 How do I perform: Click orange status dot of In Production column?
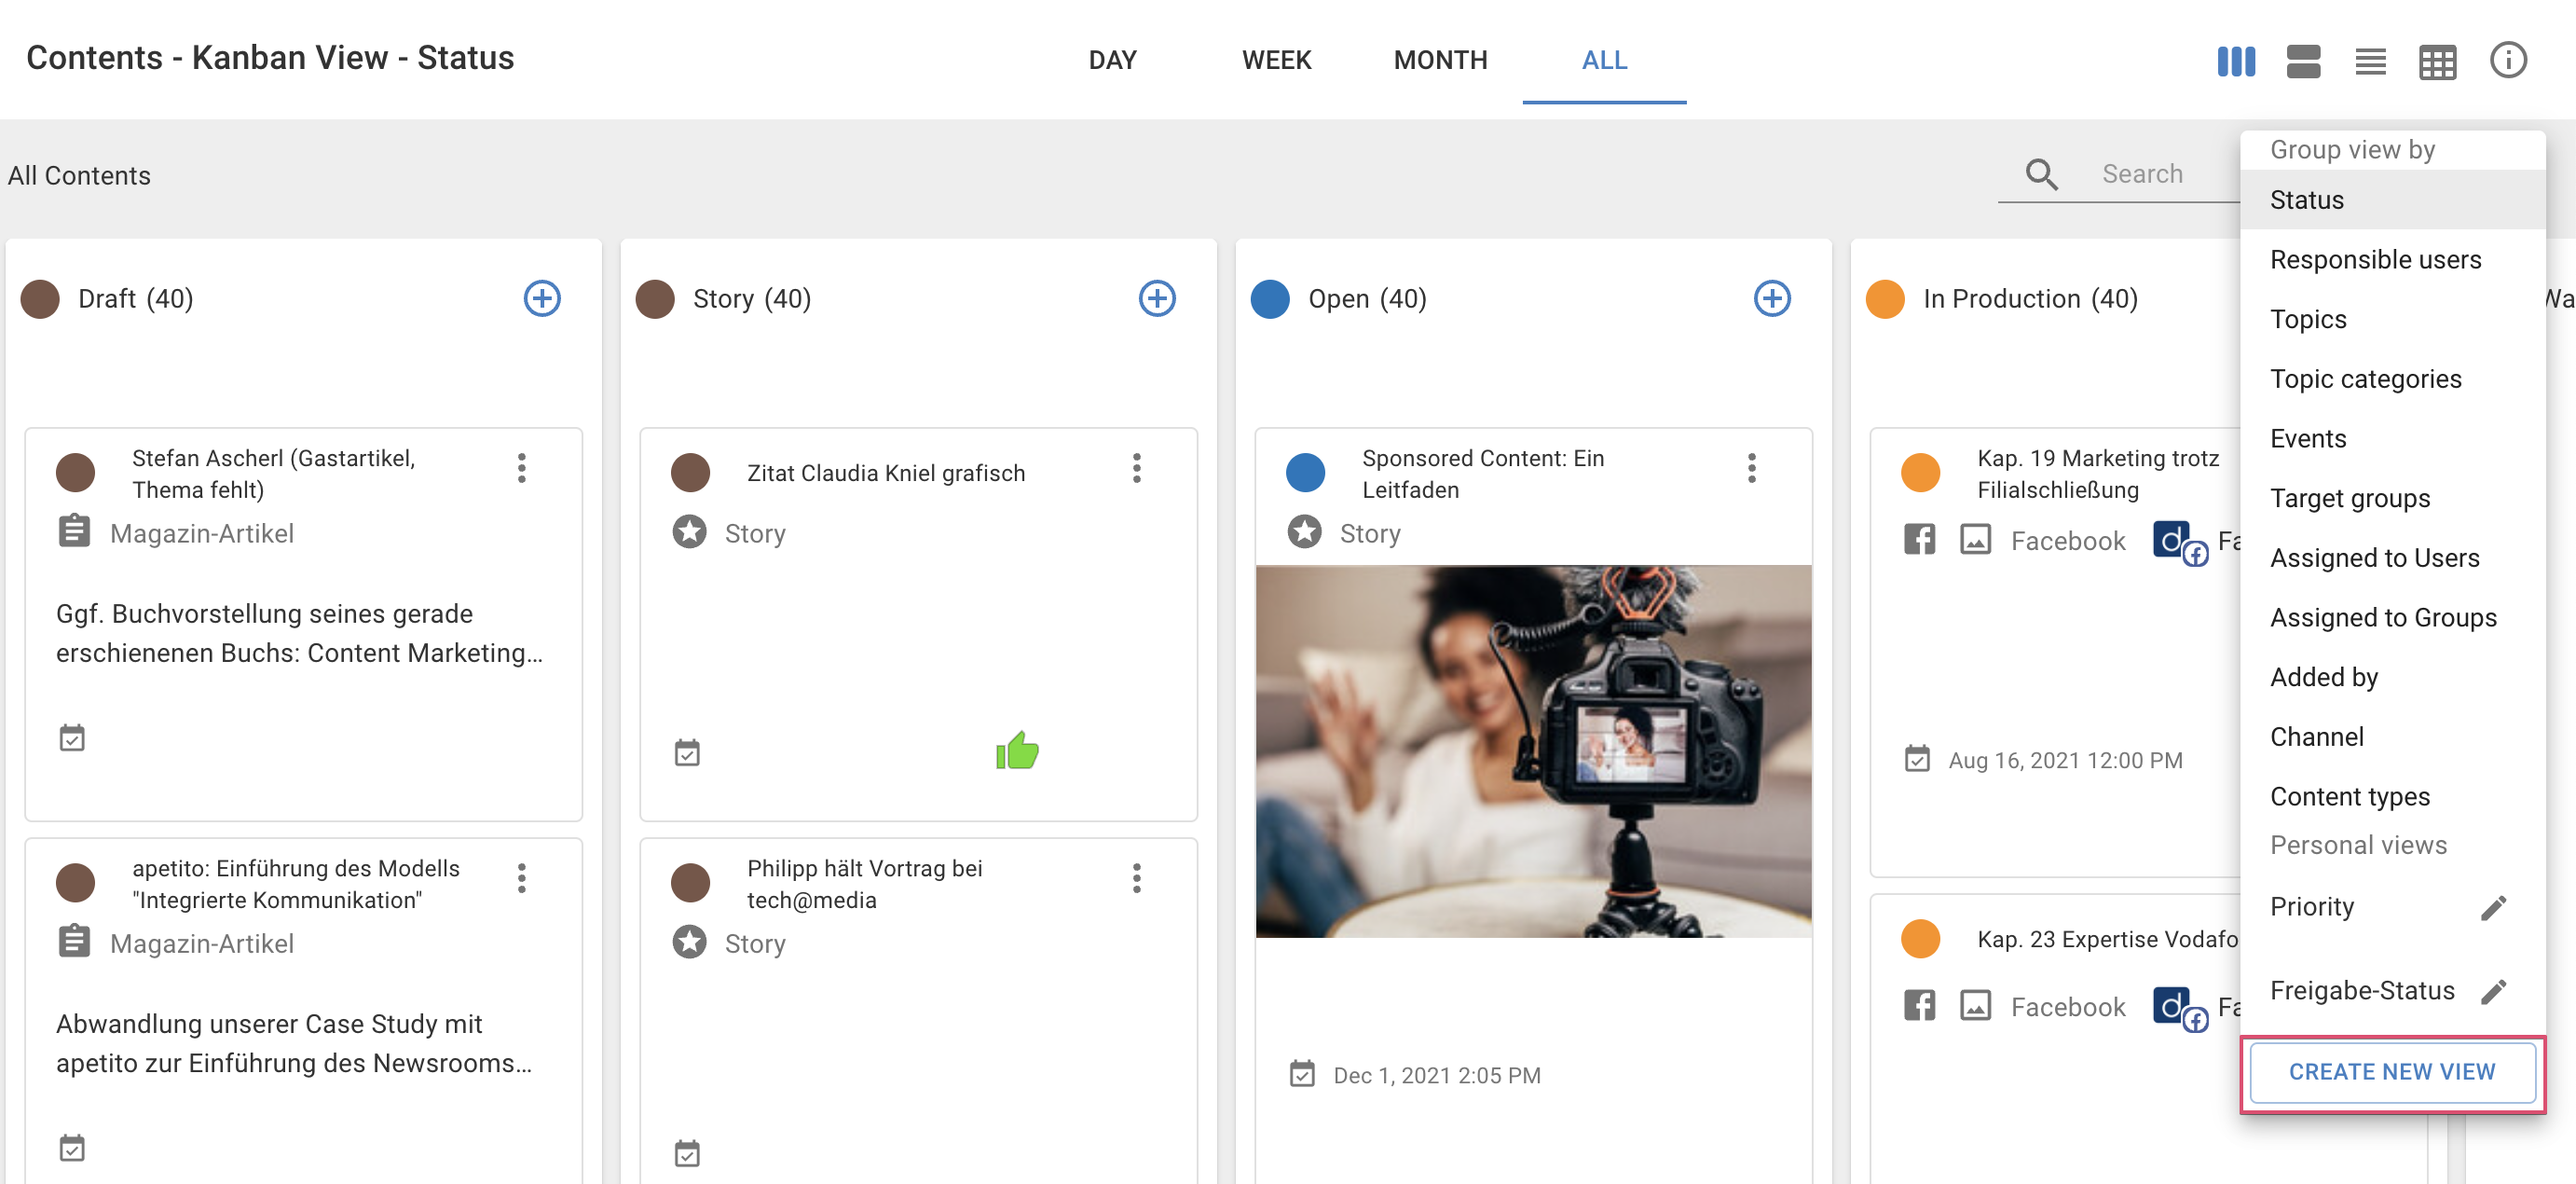pyautogui.click(x=1885, y=299)
